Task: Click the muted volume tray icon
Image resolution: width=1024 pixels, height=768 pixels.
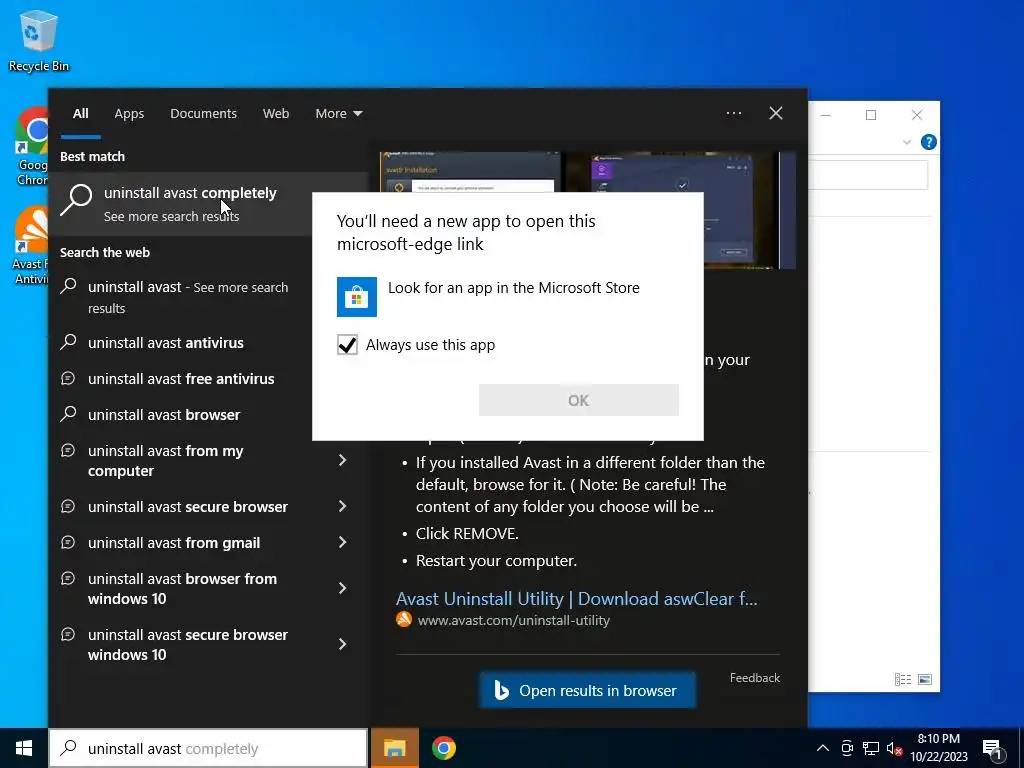Action: (x=893, y=748)
